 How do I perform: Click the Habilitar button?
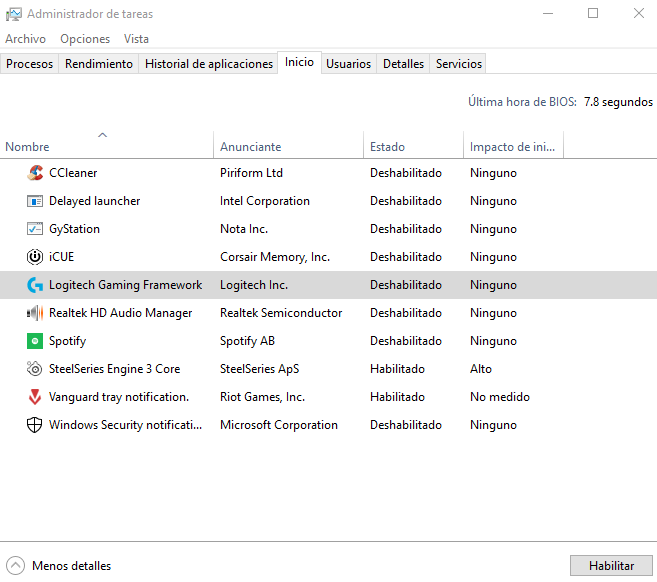pyautogui.click(x=611, y=566)
